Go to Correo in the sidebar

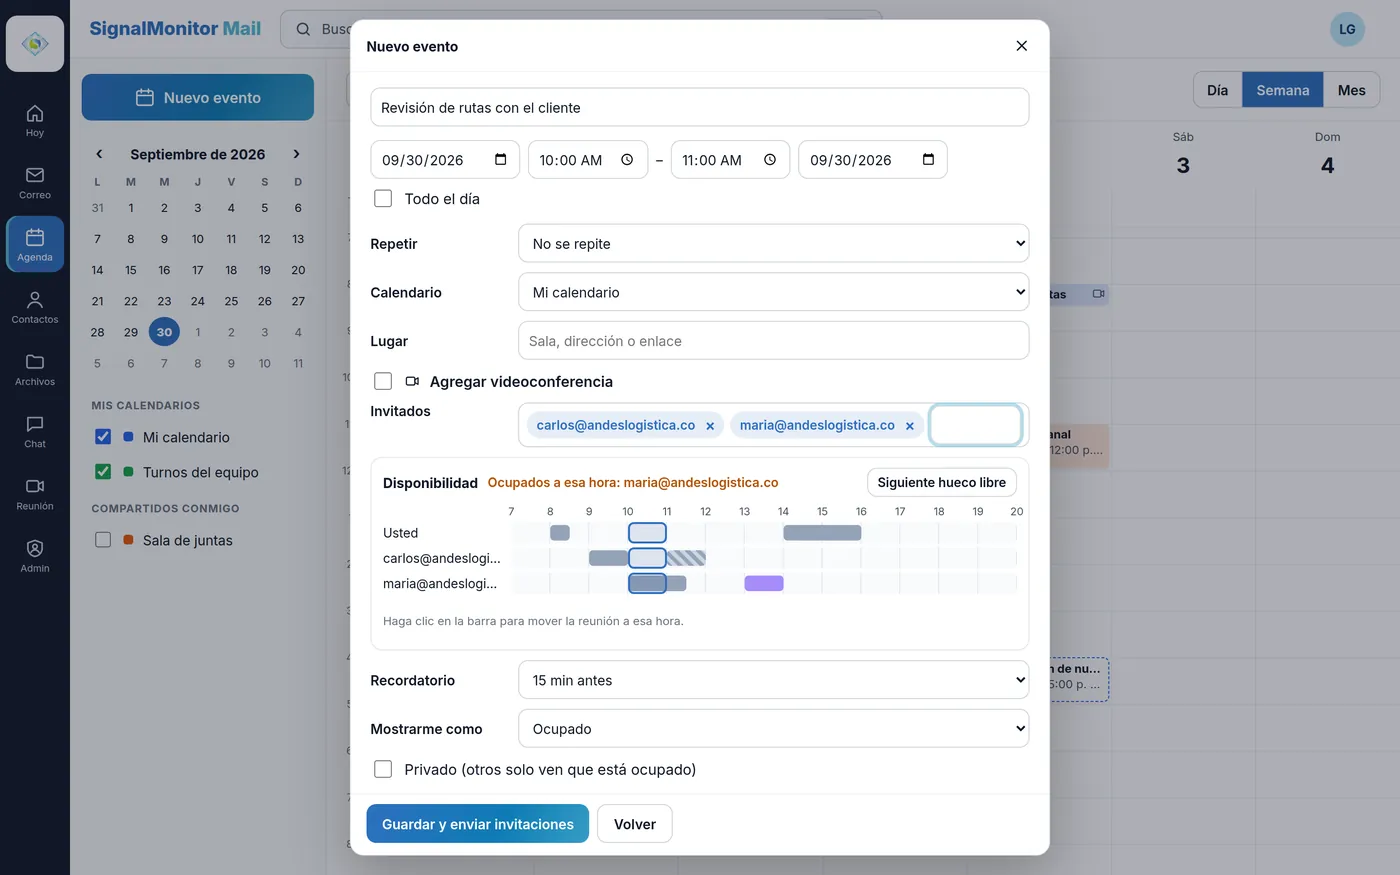click(x=35, y=182)
